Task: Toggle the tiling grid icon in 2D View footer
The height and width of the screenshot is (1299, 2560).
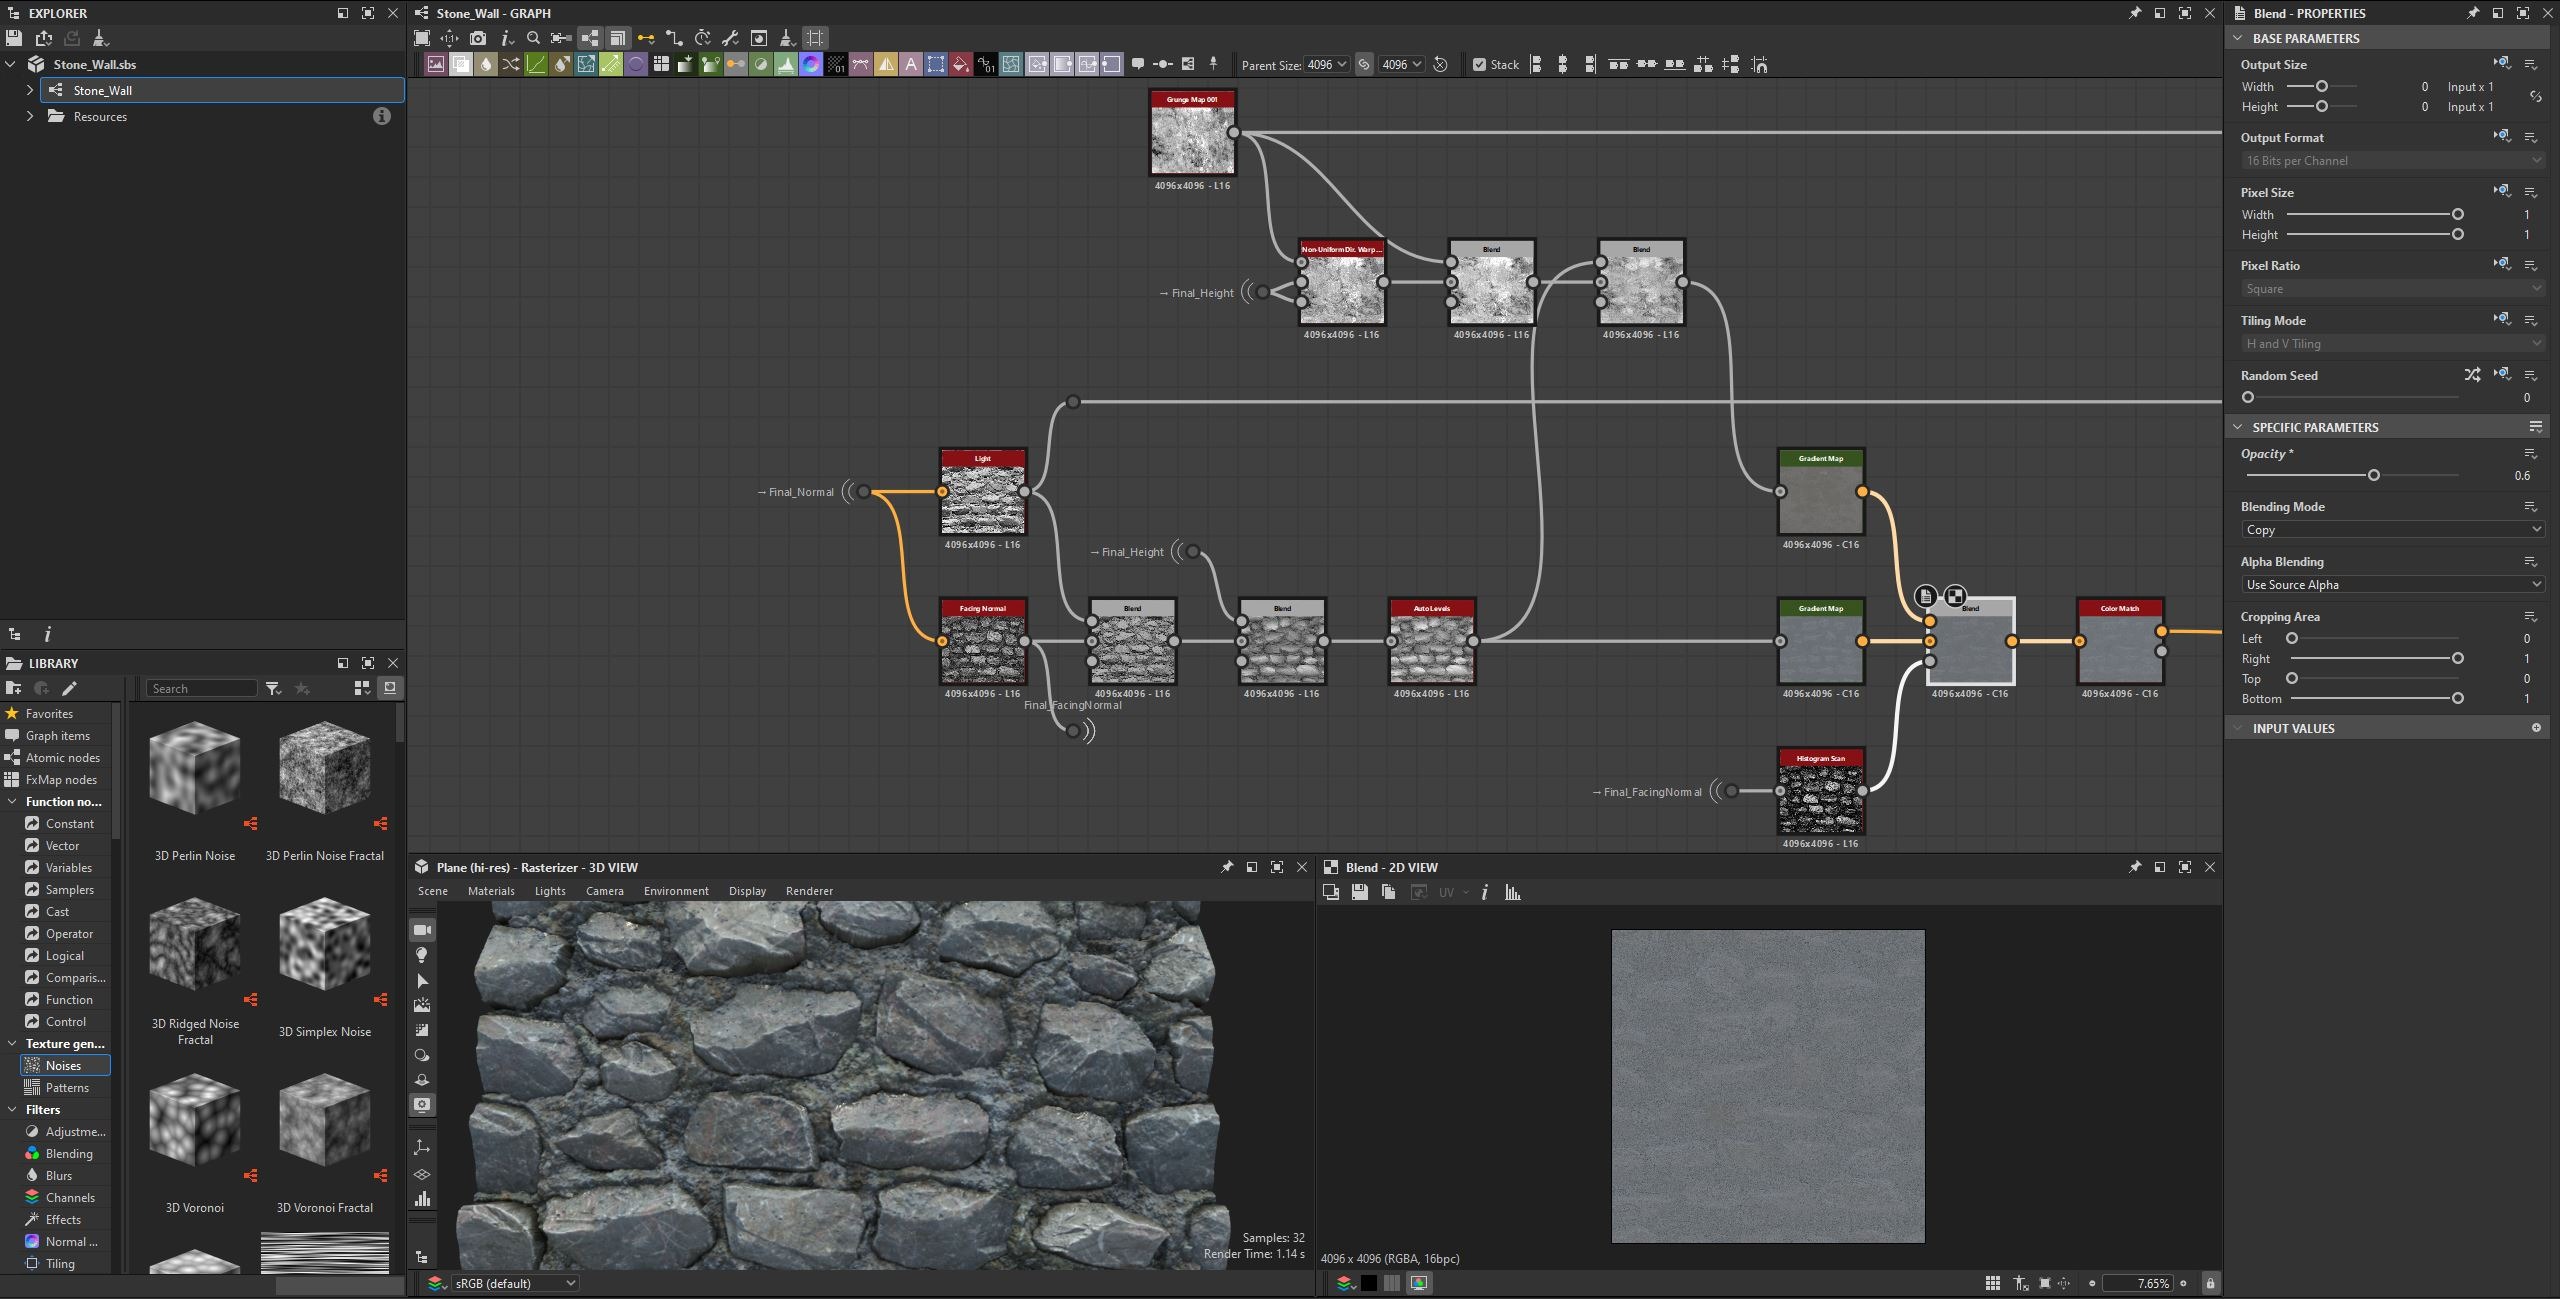Action: pyautogui.click(x=1992, y=1283)
